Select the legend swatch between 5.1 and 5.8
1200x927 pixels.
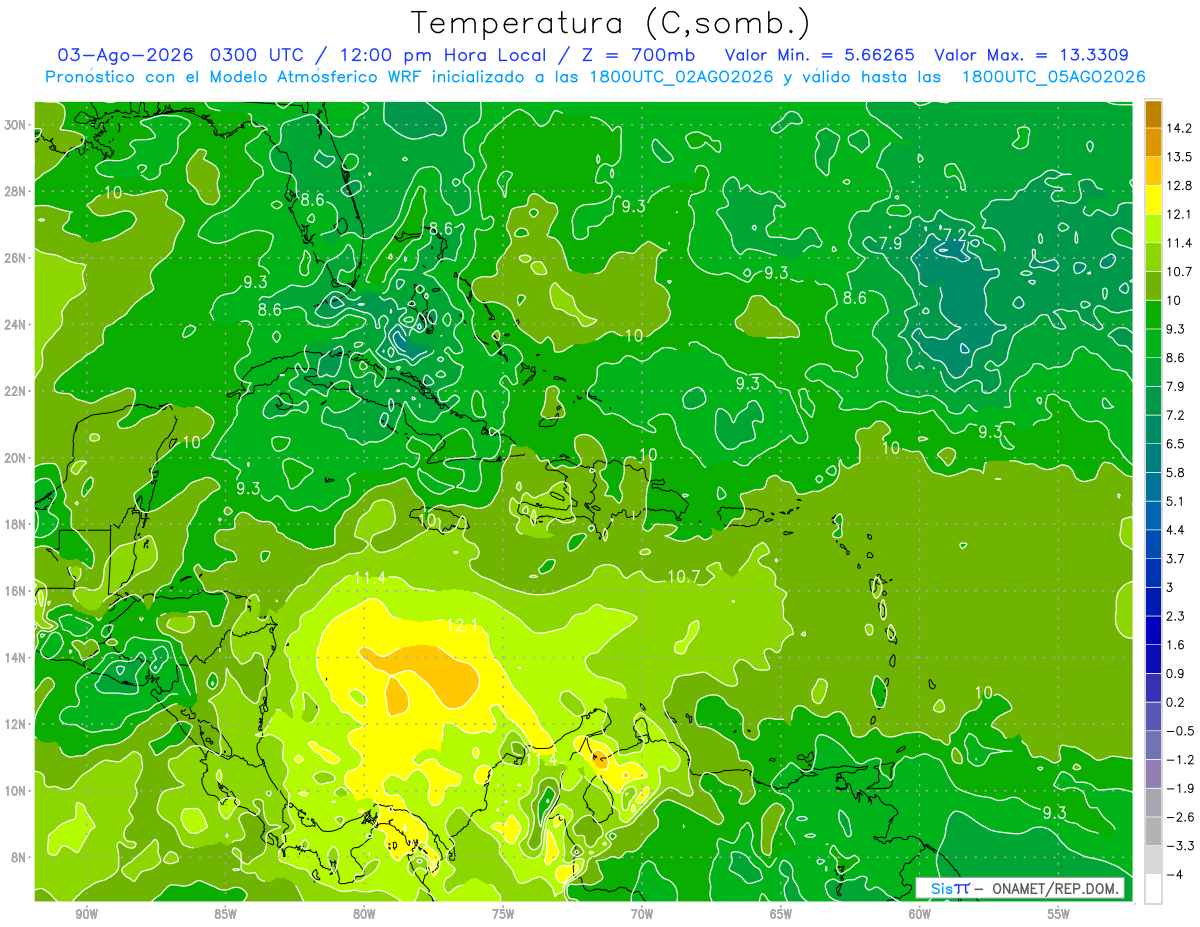pos(1153,487)
